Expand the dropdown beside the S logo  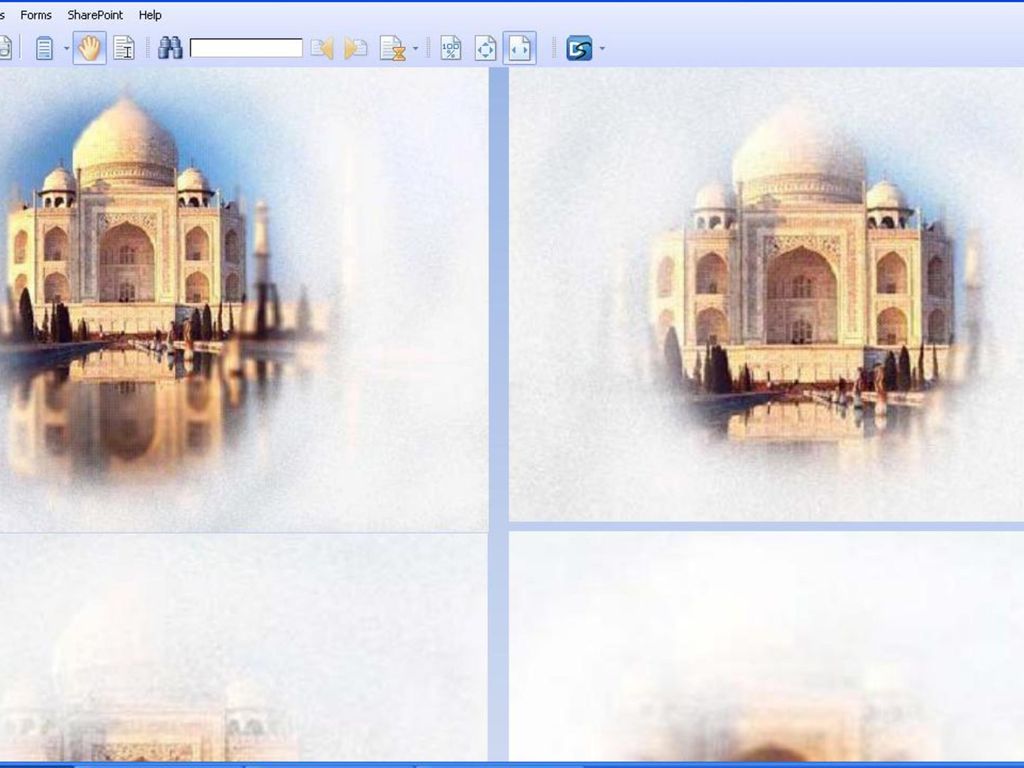click(602, 48)
